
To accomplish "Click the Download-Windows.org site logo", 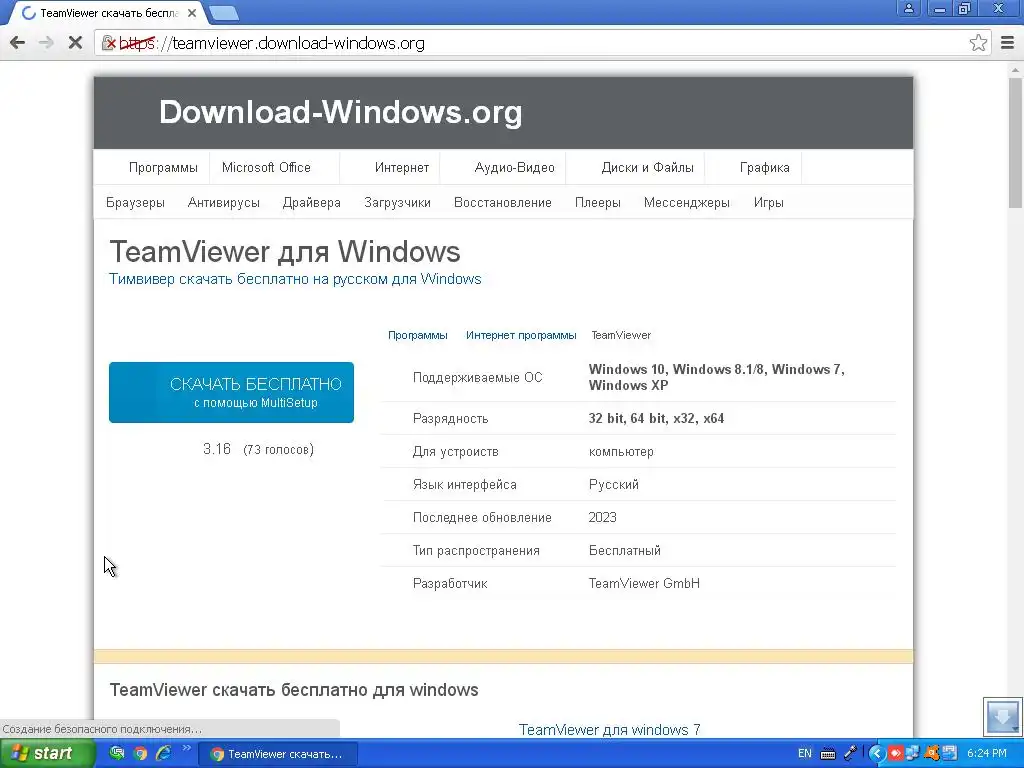I will (340, 112).
